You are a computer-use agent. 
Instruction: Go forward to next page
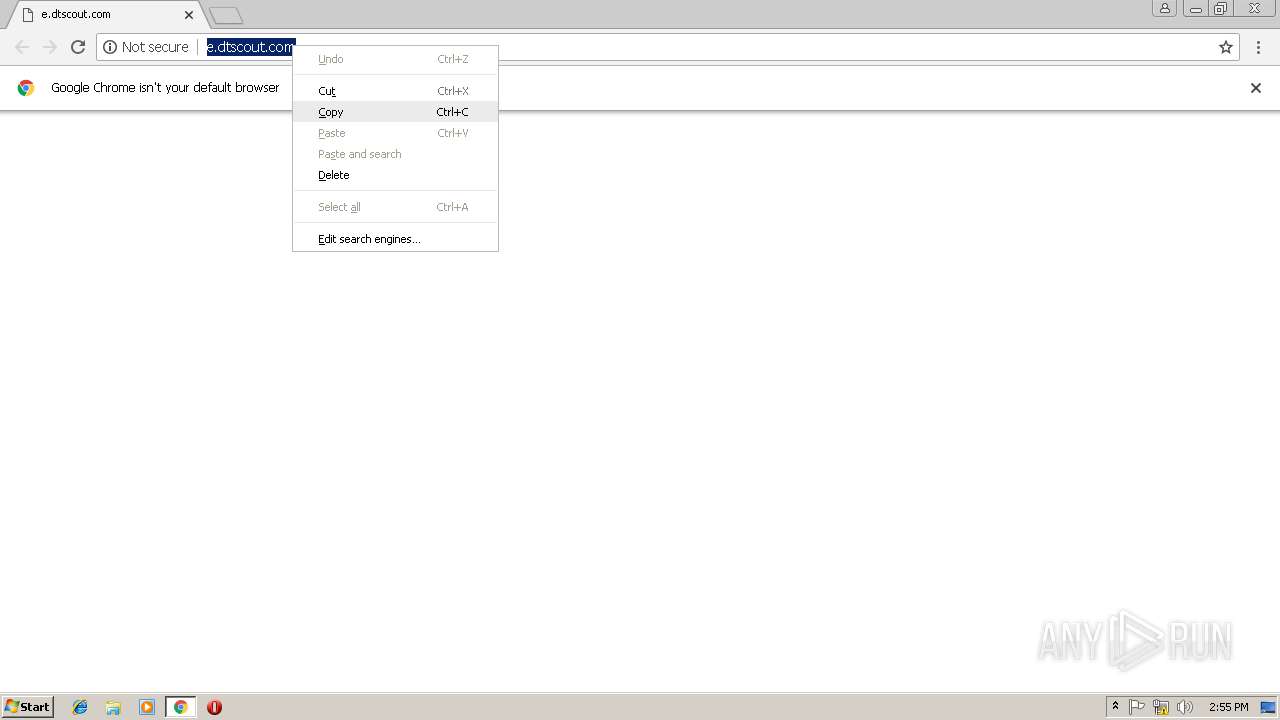(50, 47)
